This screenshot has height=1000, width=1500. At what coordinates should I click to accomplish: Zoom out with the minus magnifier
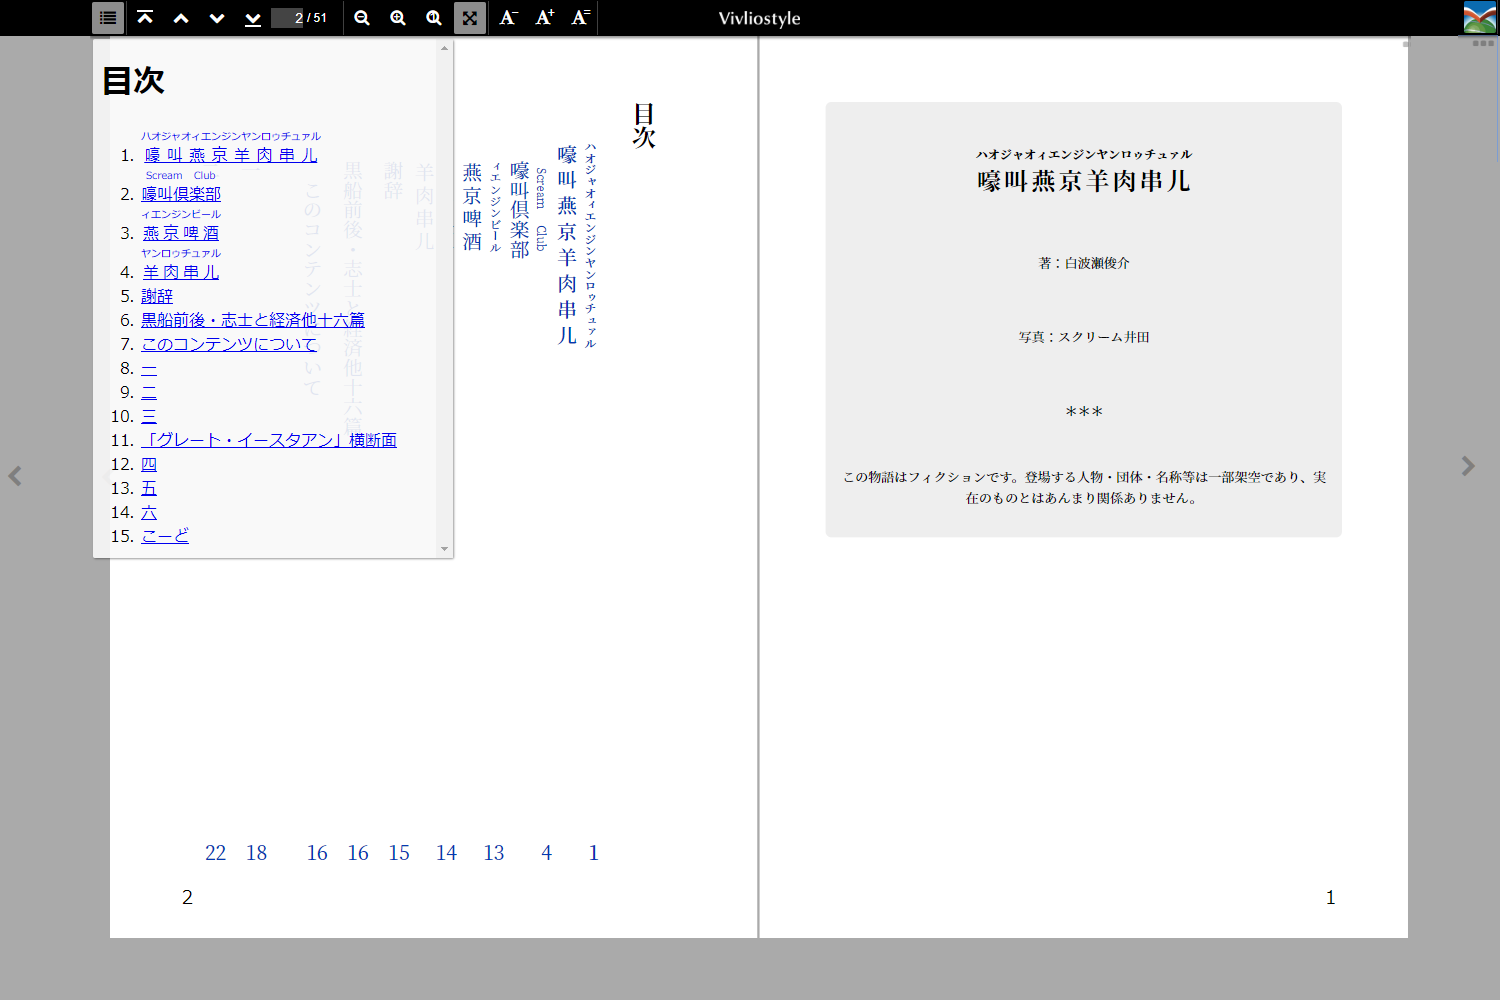362,18
